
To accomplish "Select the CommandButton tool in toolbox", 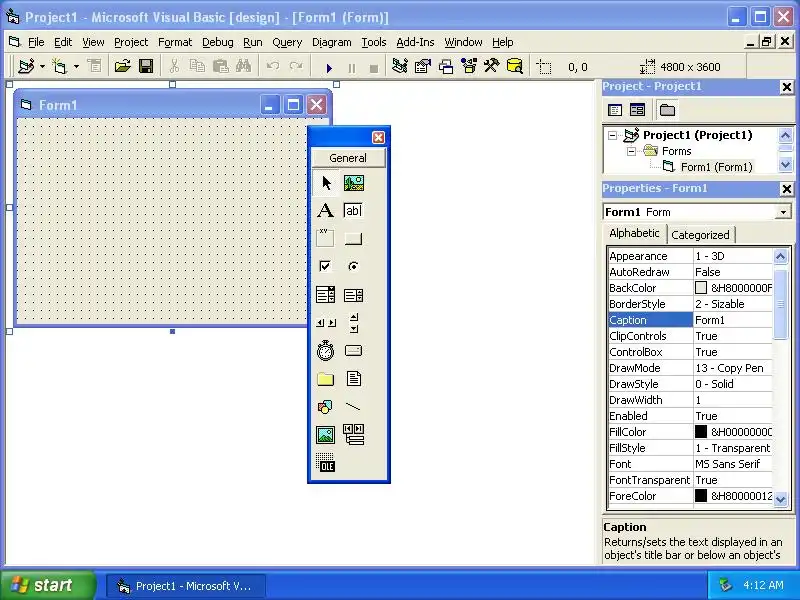I will [x=354, y=238].
